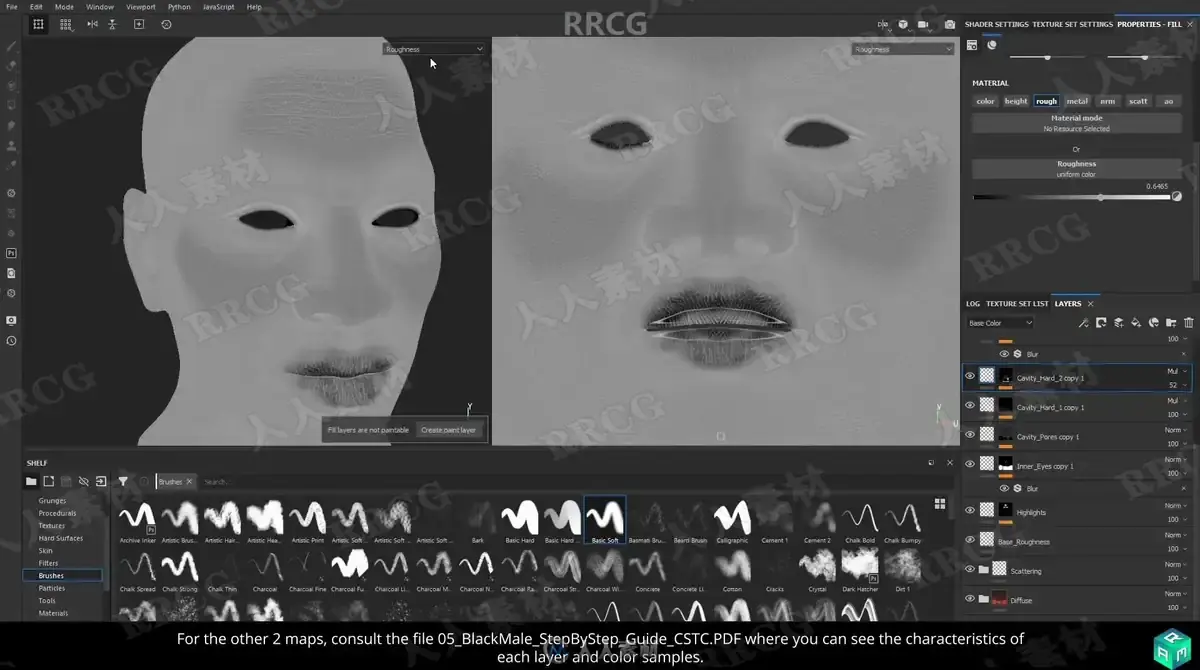Add a smart material icon in Layers
This screenshot has height=670, width=1200.
tap(1153, 323)
